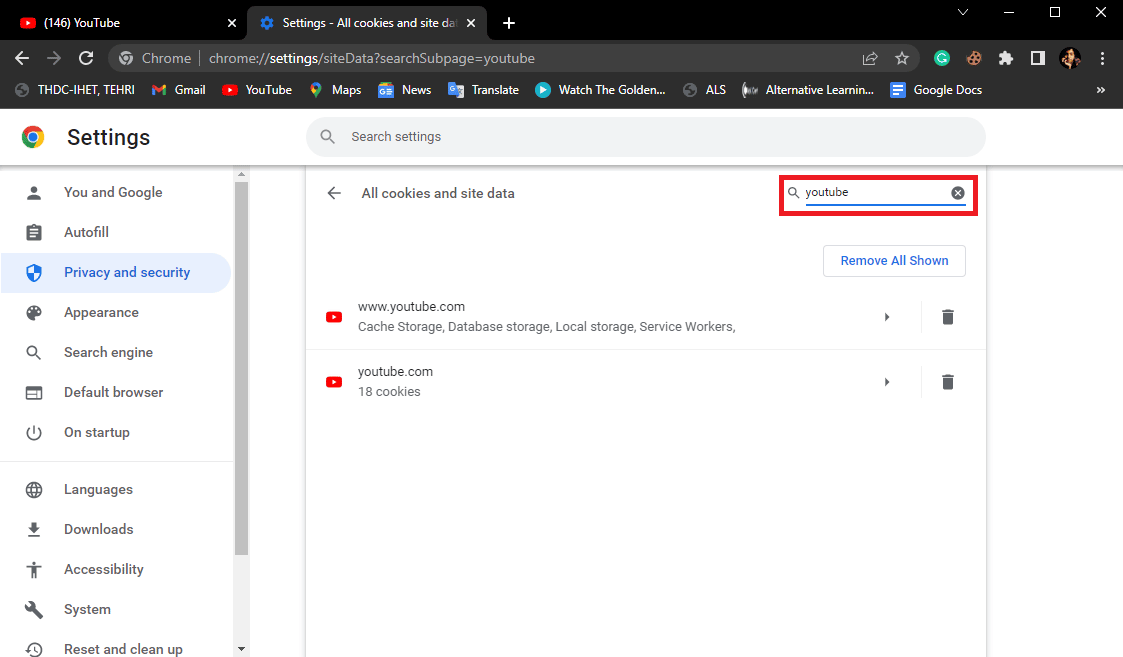Open Extensions puzzle icon

pyautogui.click(x=1006, y=59)
